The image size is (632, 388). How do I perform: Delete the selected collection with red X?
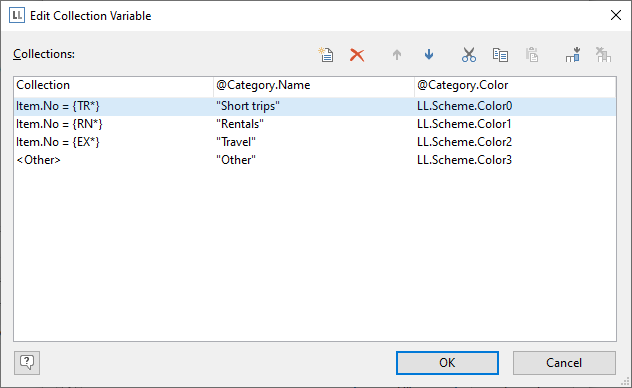(357, 55)
